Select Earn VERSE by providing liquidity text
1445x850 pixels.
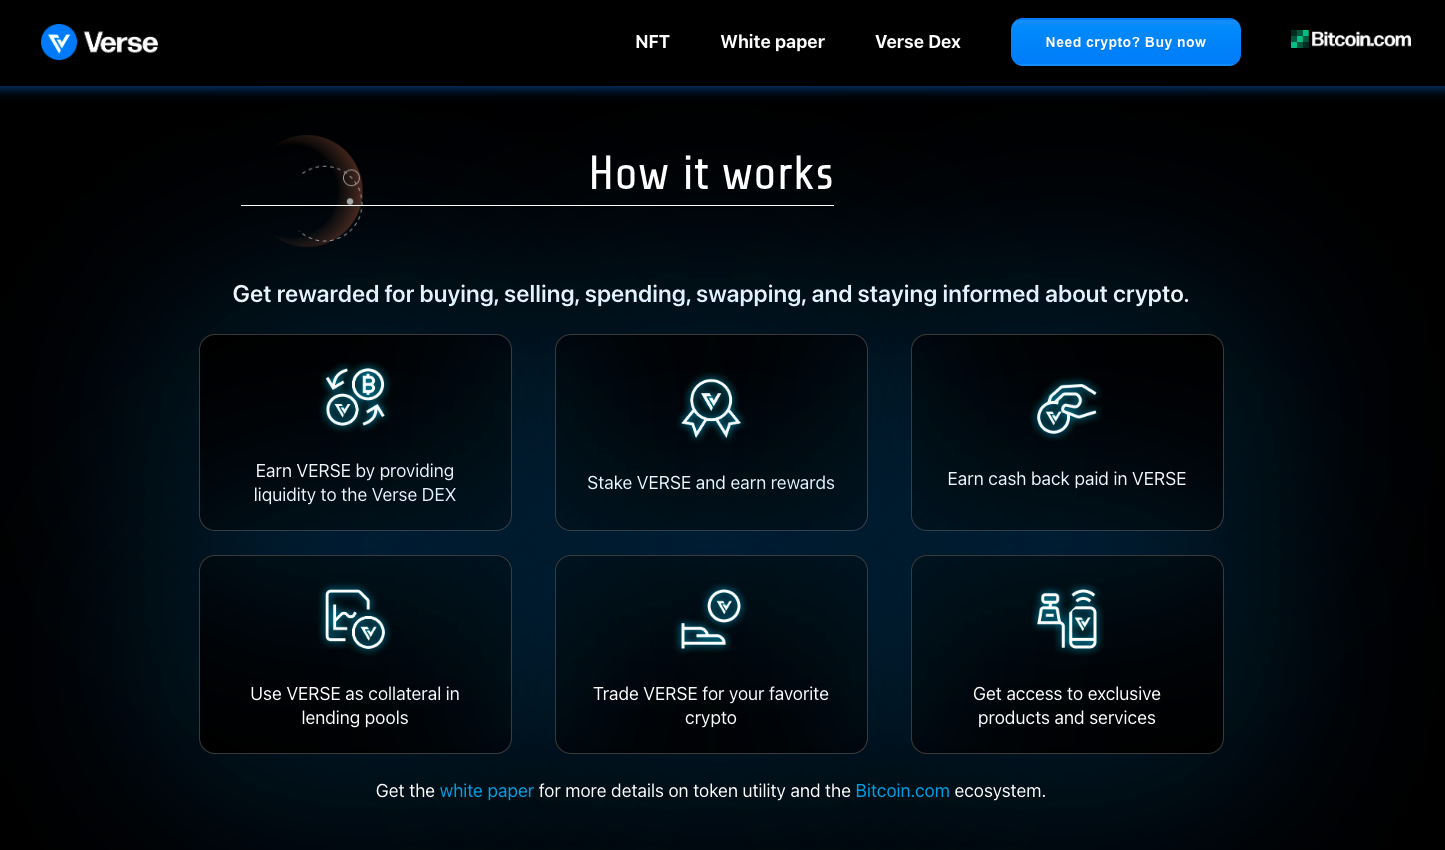point(355,483)
